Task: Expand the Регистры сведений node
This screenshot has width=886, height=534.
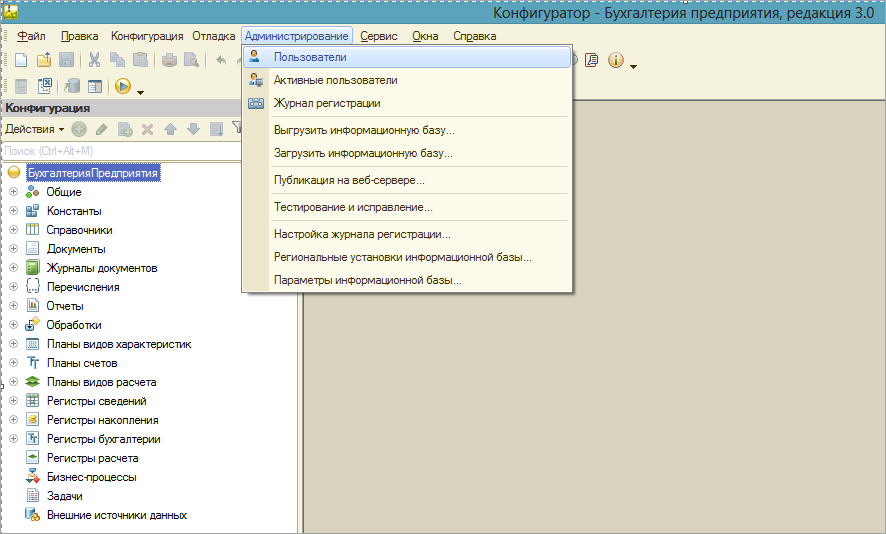Action: (13, 401)
